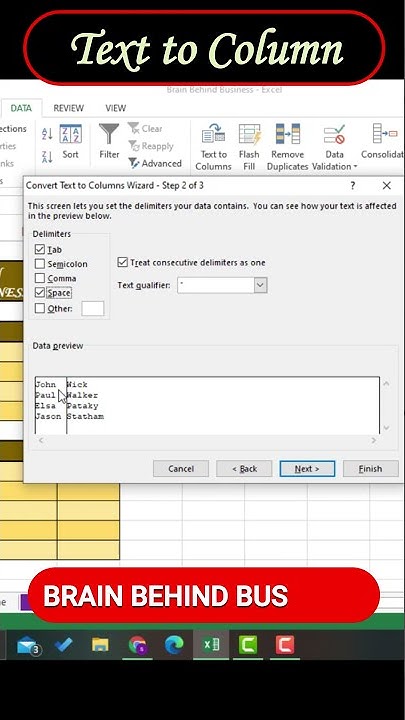Go Back to previous wizard step
Image resolution: width=405 pixels, height=720 pixels.
[x=244, y=469]
